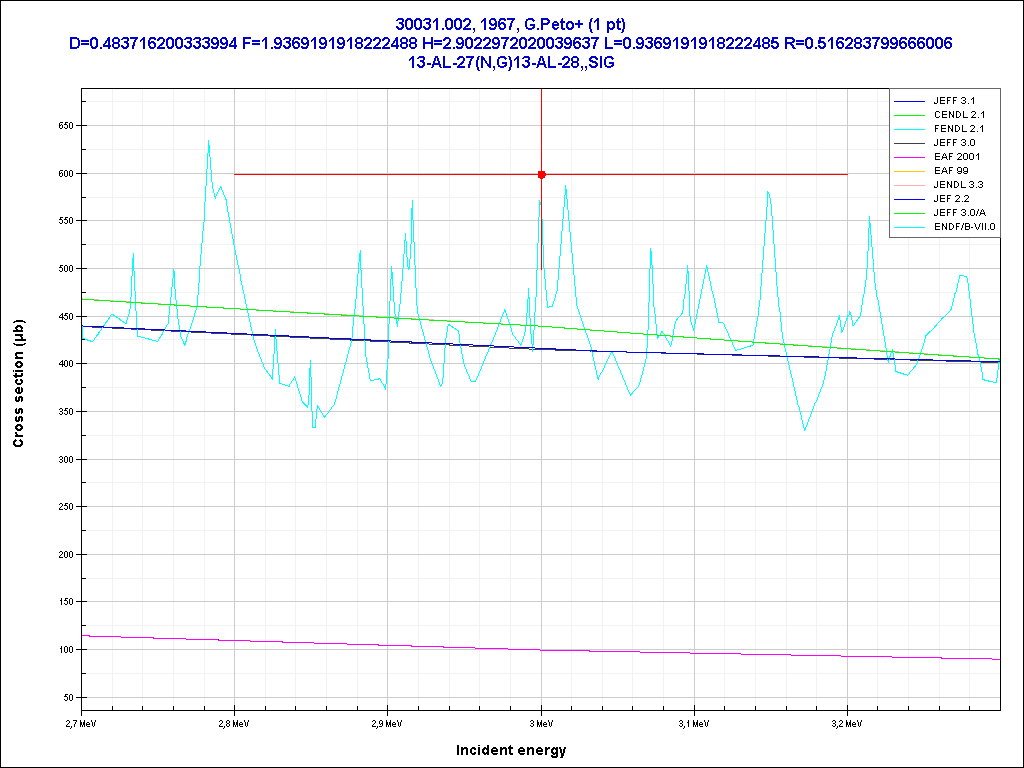Click the 'Incident energy' x-axis label
Viewport: 1024px width, 768px height.
511,750
